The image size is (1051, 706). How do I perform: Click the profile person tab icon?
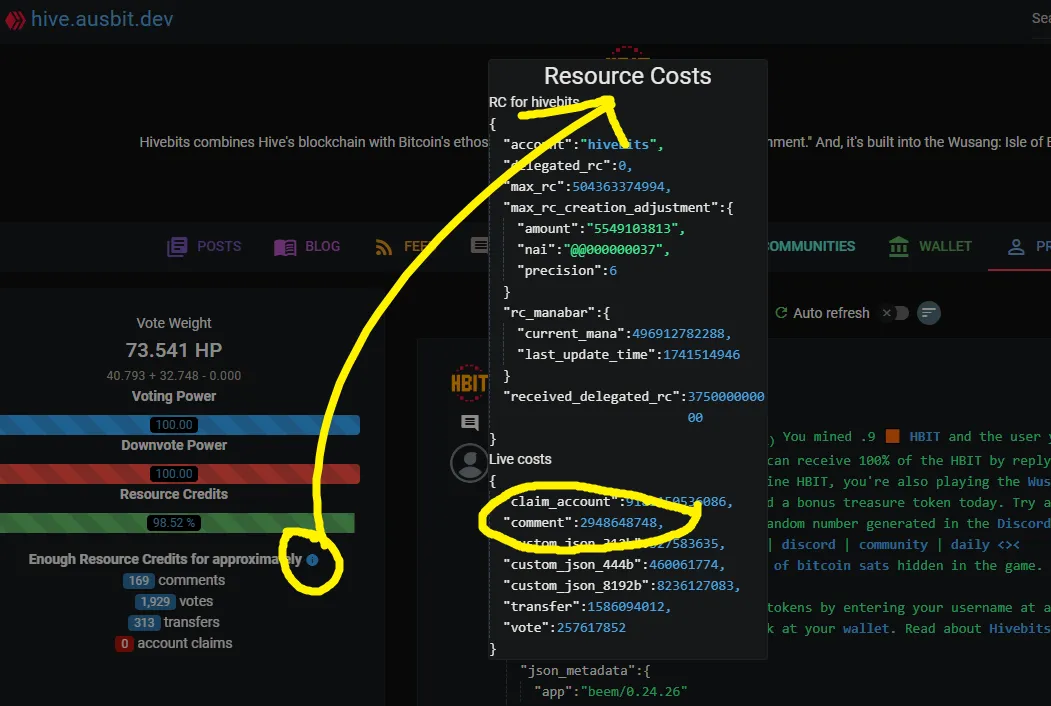tap(1016, 247)
